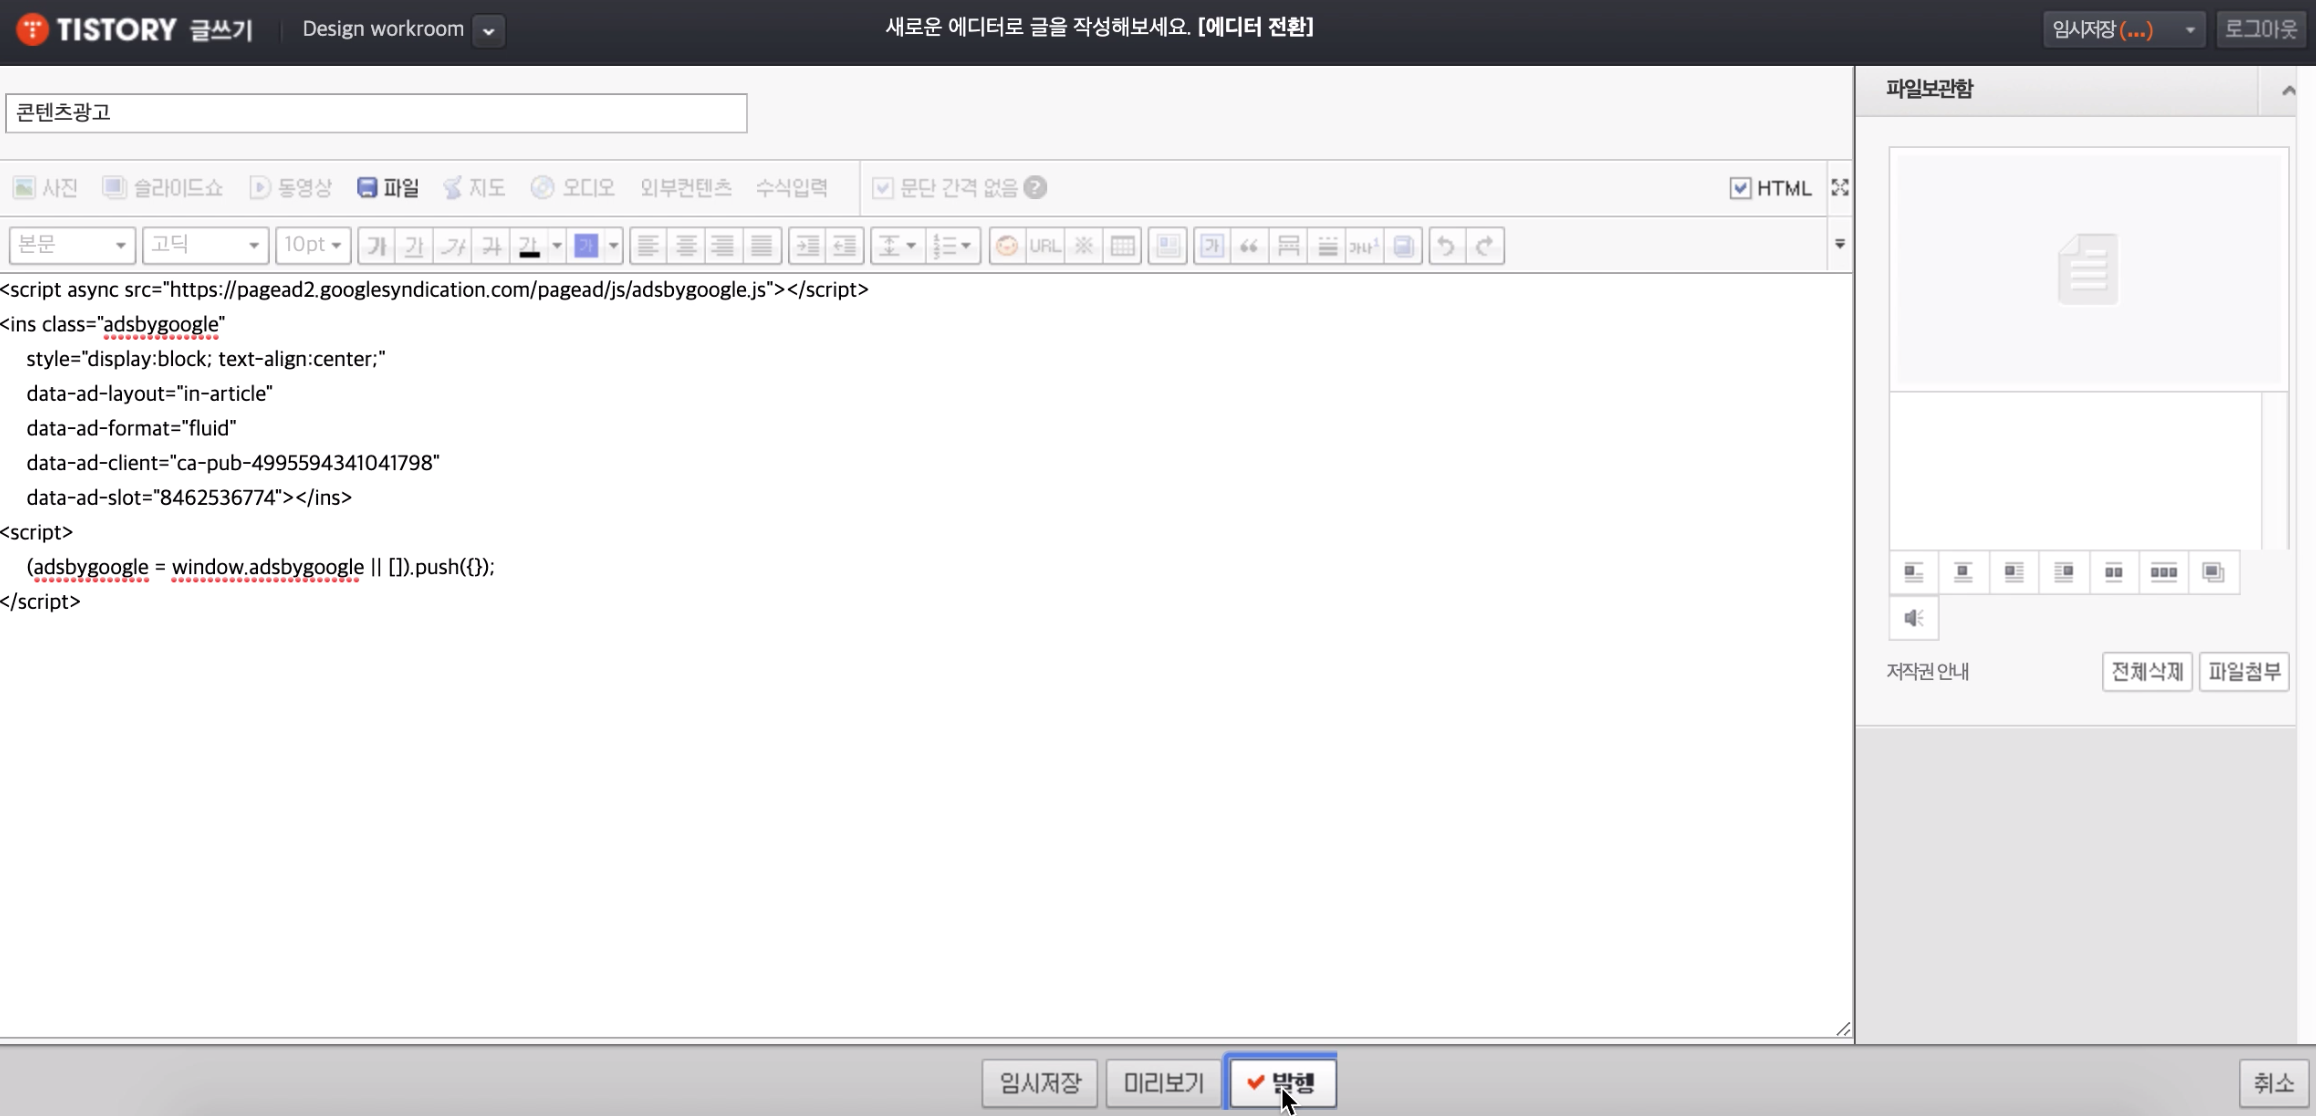
Task: Uncheck the HTML mode checkbox
Action: pyautogui.click(x=1740, y=188)
